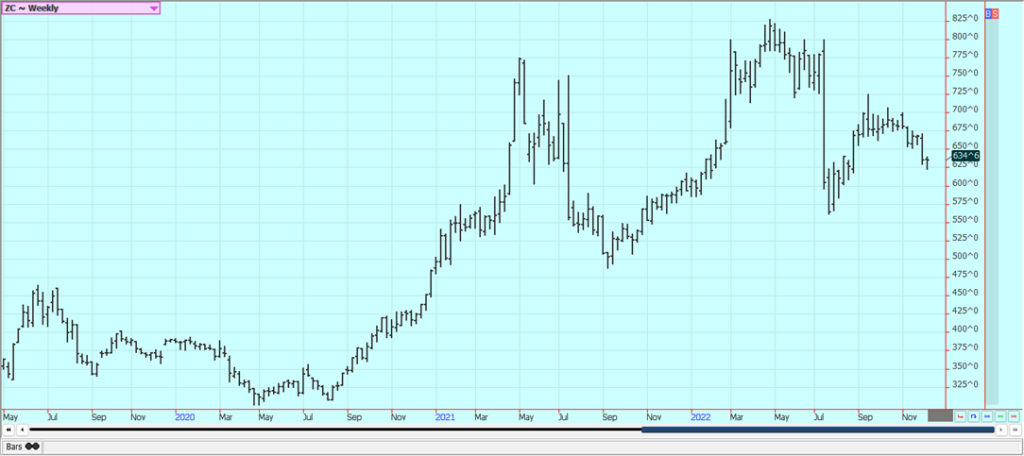Click the vertical order ladder strip under B S

click(x=992, y=211)
